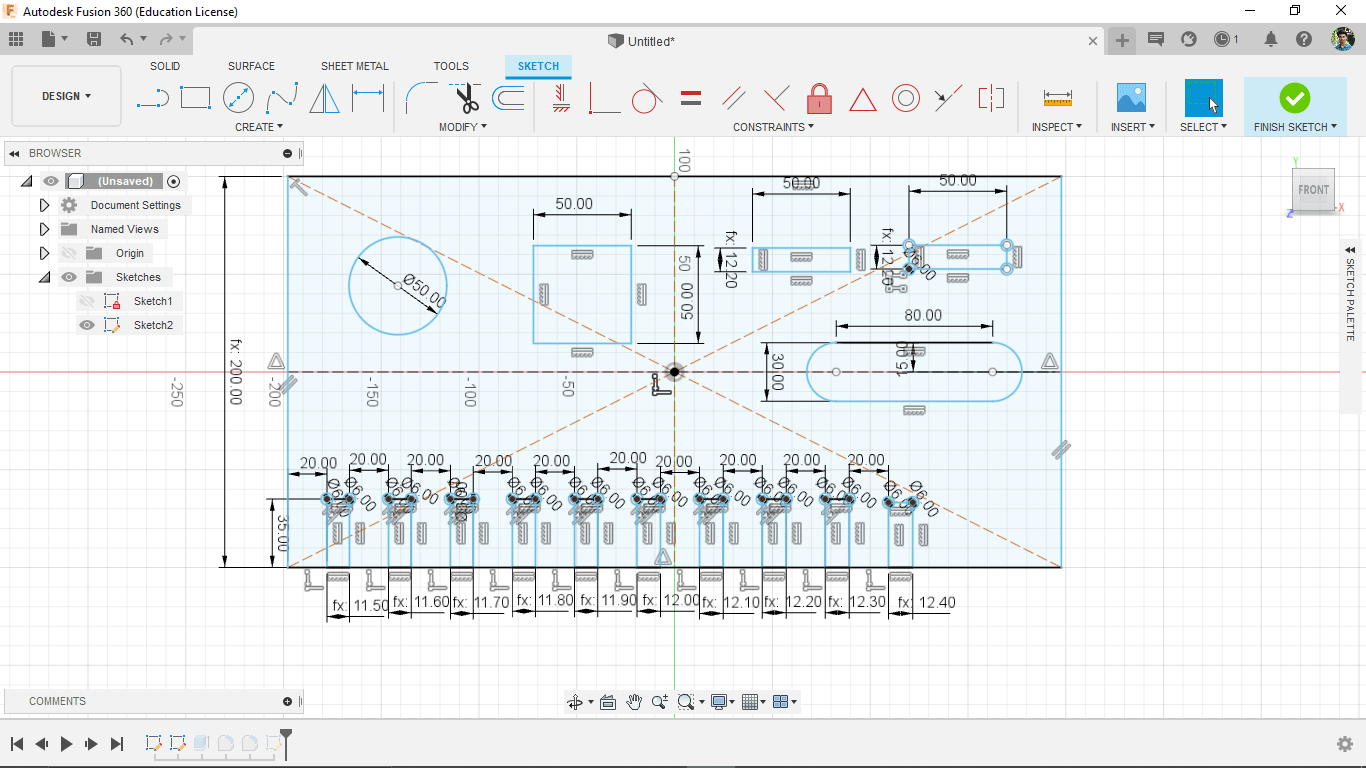This screenshot has width=1366, height=768.
Task: Select the Trim scissors tool
Action: pyautogui.click(x=466, y=98)
